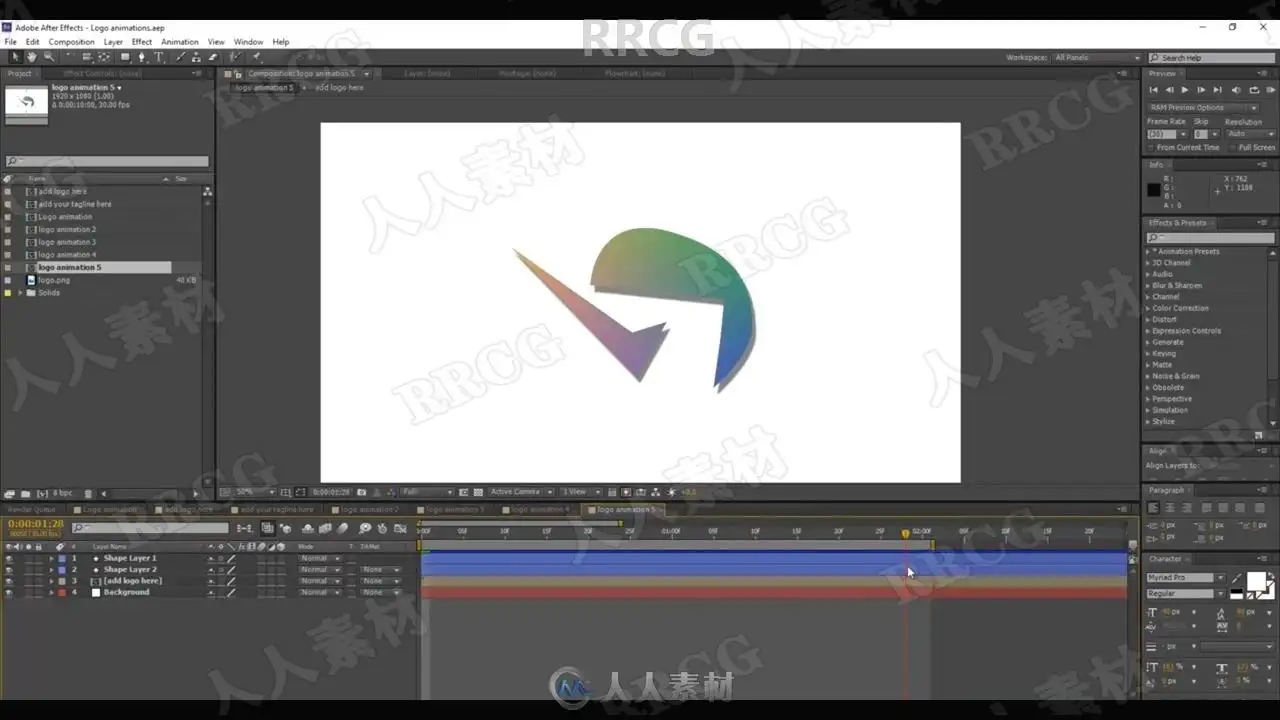The image size is (1280, 720).
Task: Select the Type tool
Action: (158, 57)
